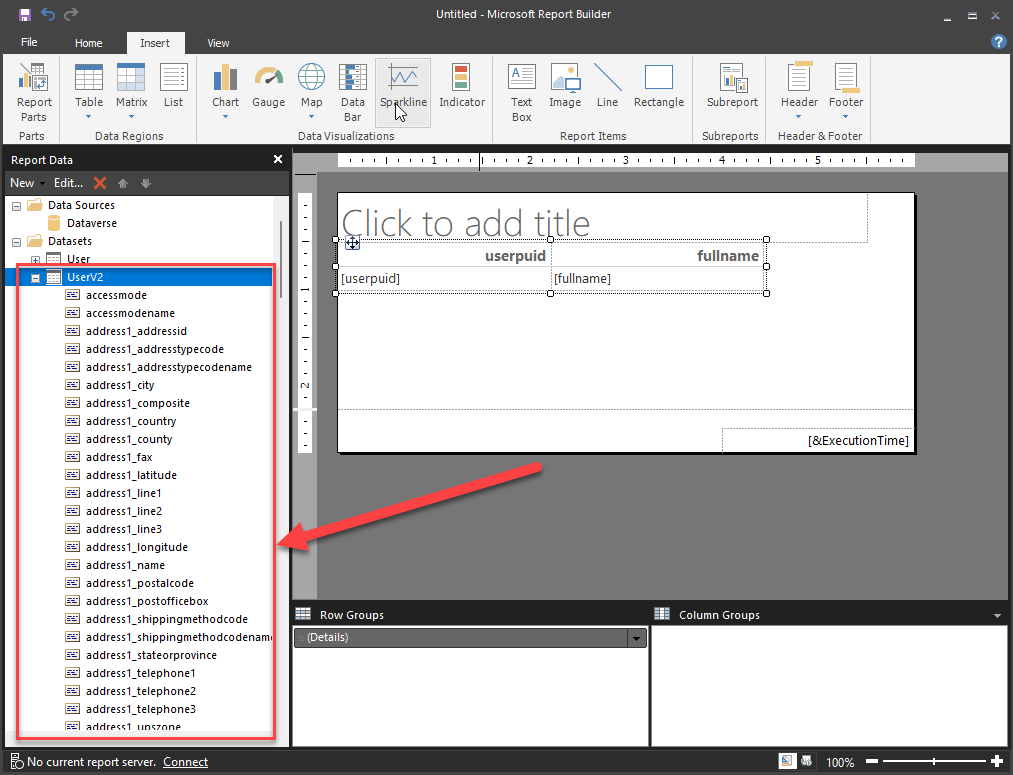This screenshot has width=1013, height=775.
Task: Click the Save icon in title bar
Action: pos(25,14)
